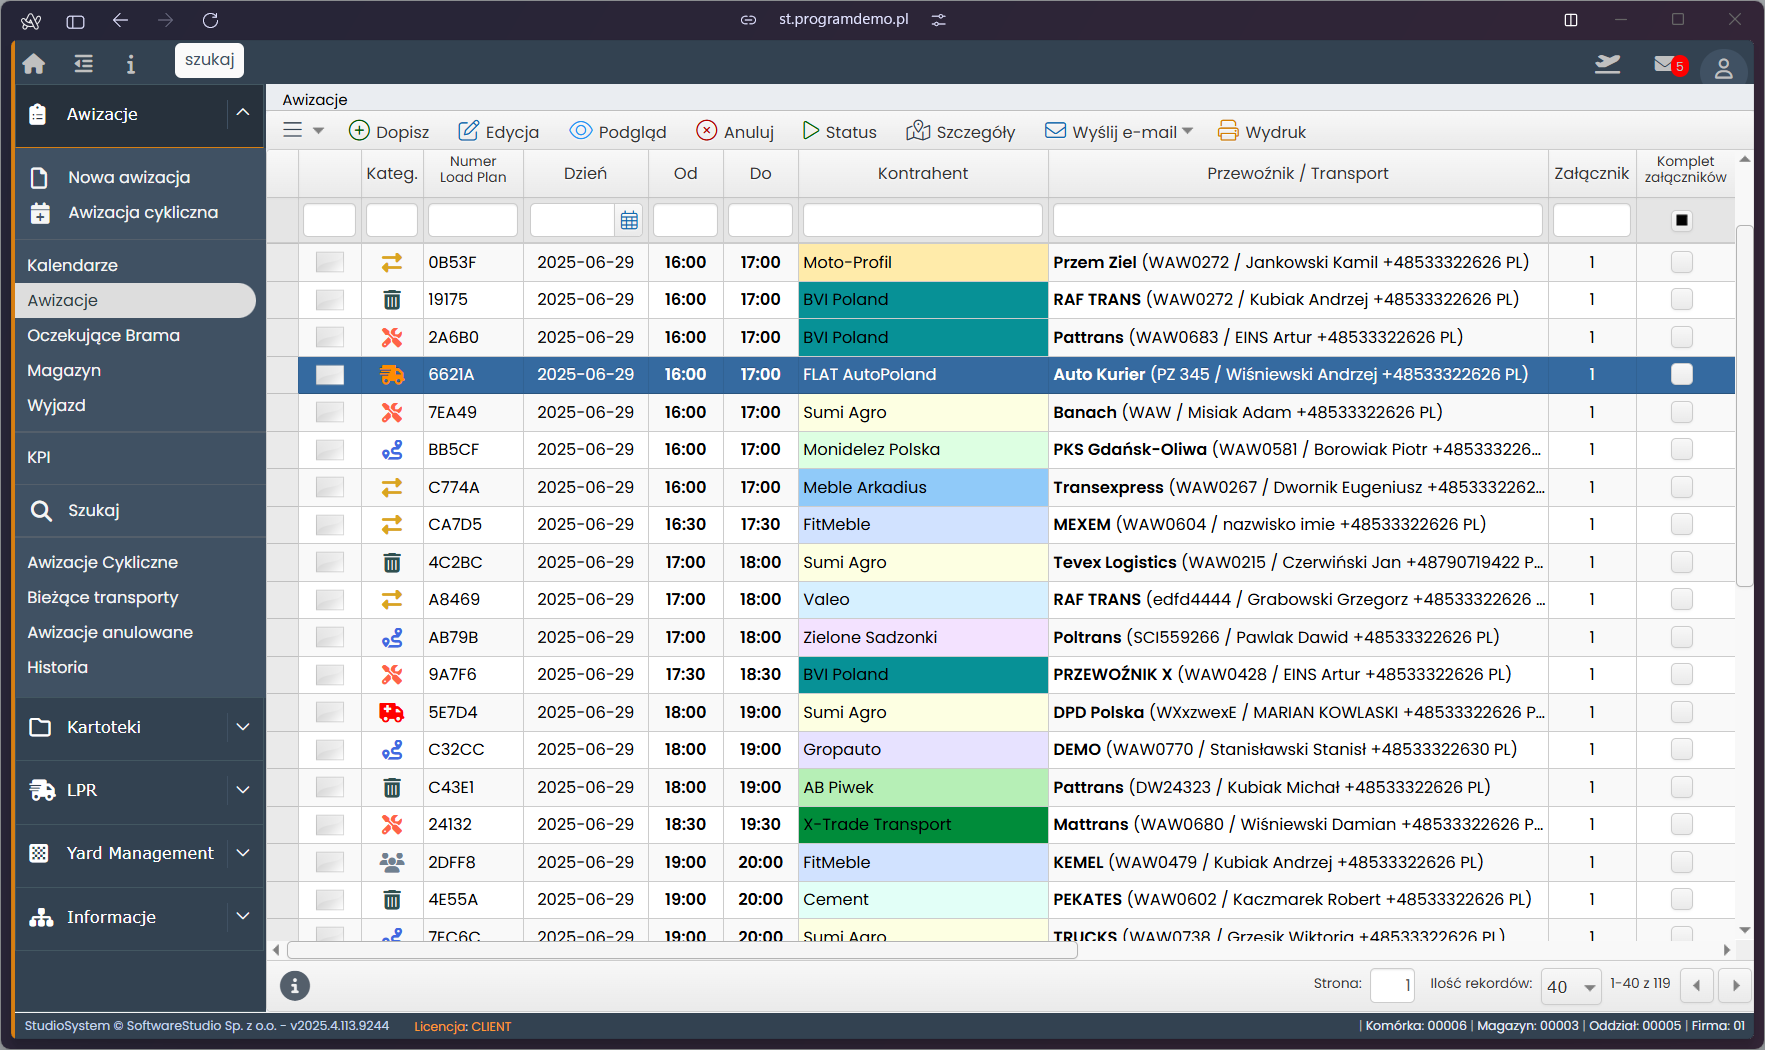Viewport: 1765px width, 1050px height.
Task: Toggle Komplet załączników filter checkbox
Action: 1682,220
